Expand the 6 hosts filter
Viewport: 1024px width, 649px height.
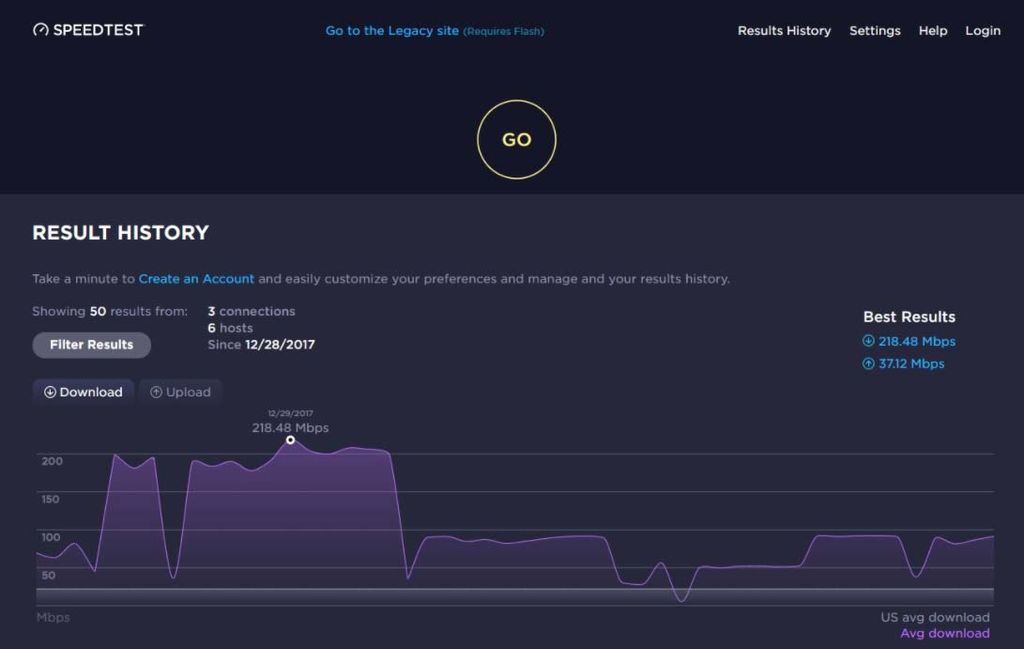(231, 327)
